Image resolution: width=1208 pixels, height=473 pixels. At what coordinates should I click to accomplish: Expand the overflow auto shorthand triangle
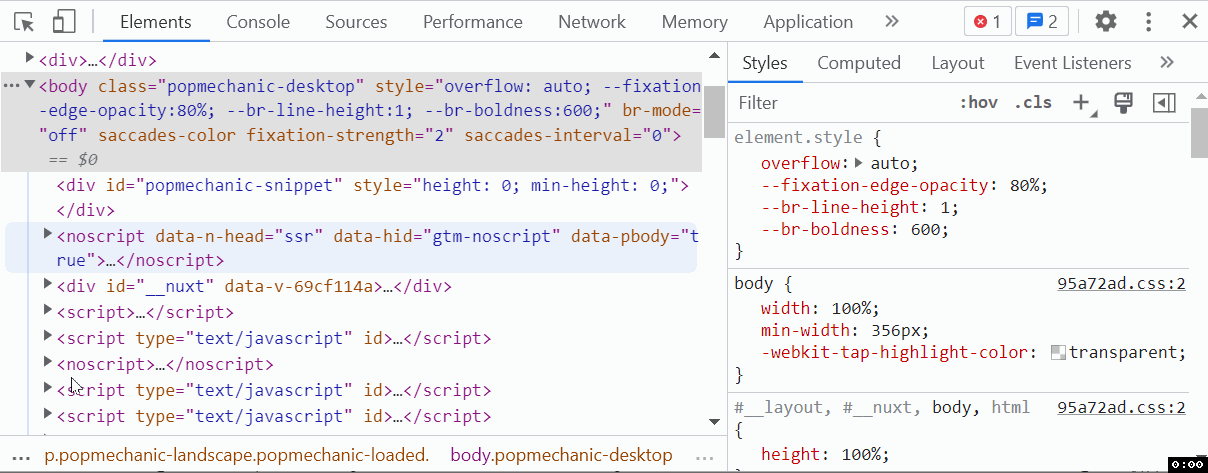859,162
